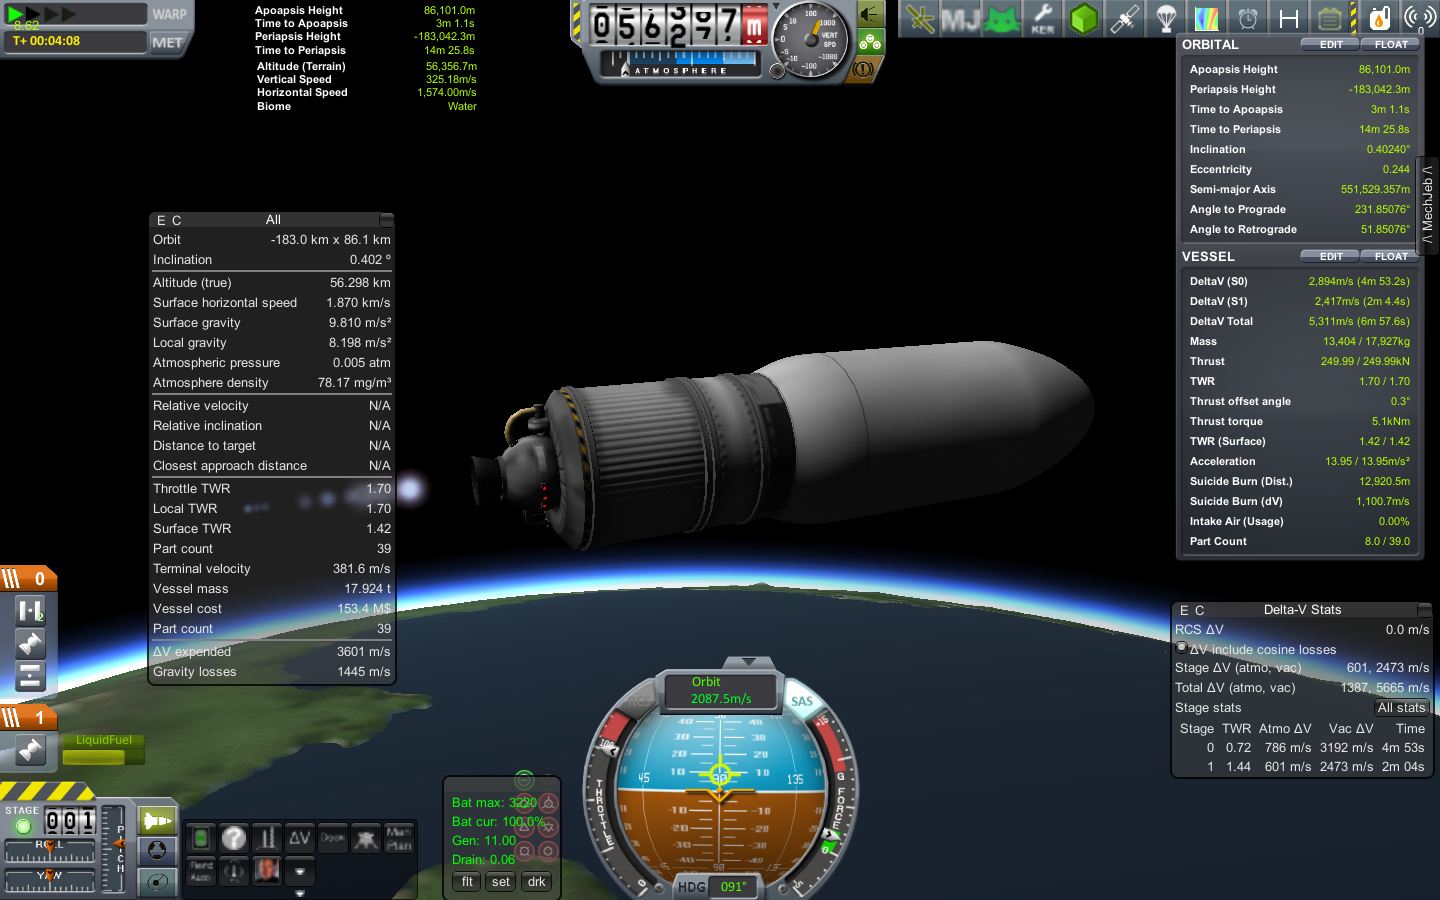Switch to the MET tab

(167, 42)
